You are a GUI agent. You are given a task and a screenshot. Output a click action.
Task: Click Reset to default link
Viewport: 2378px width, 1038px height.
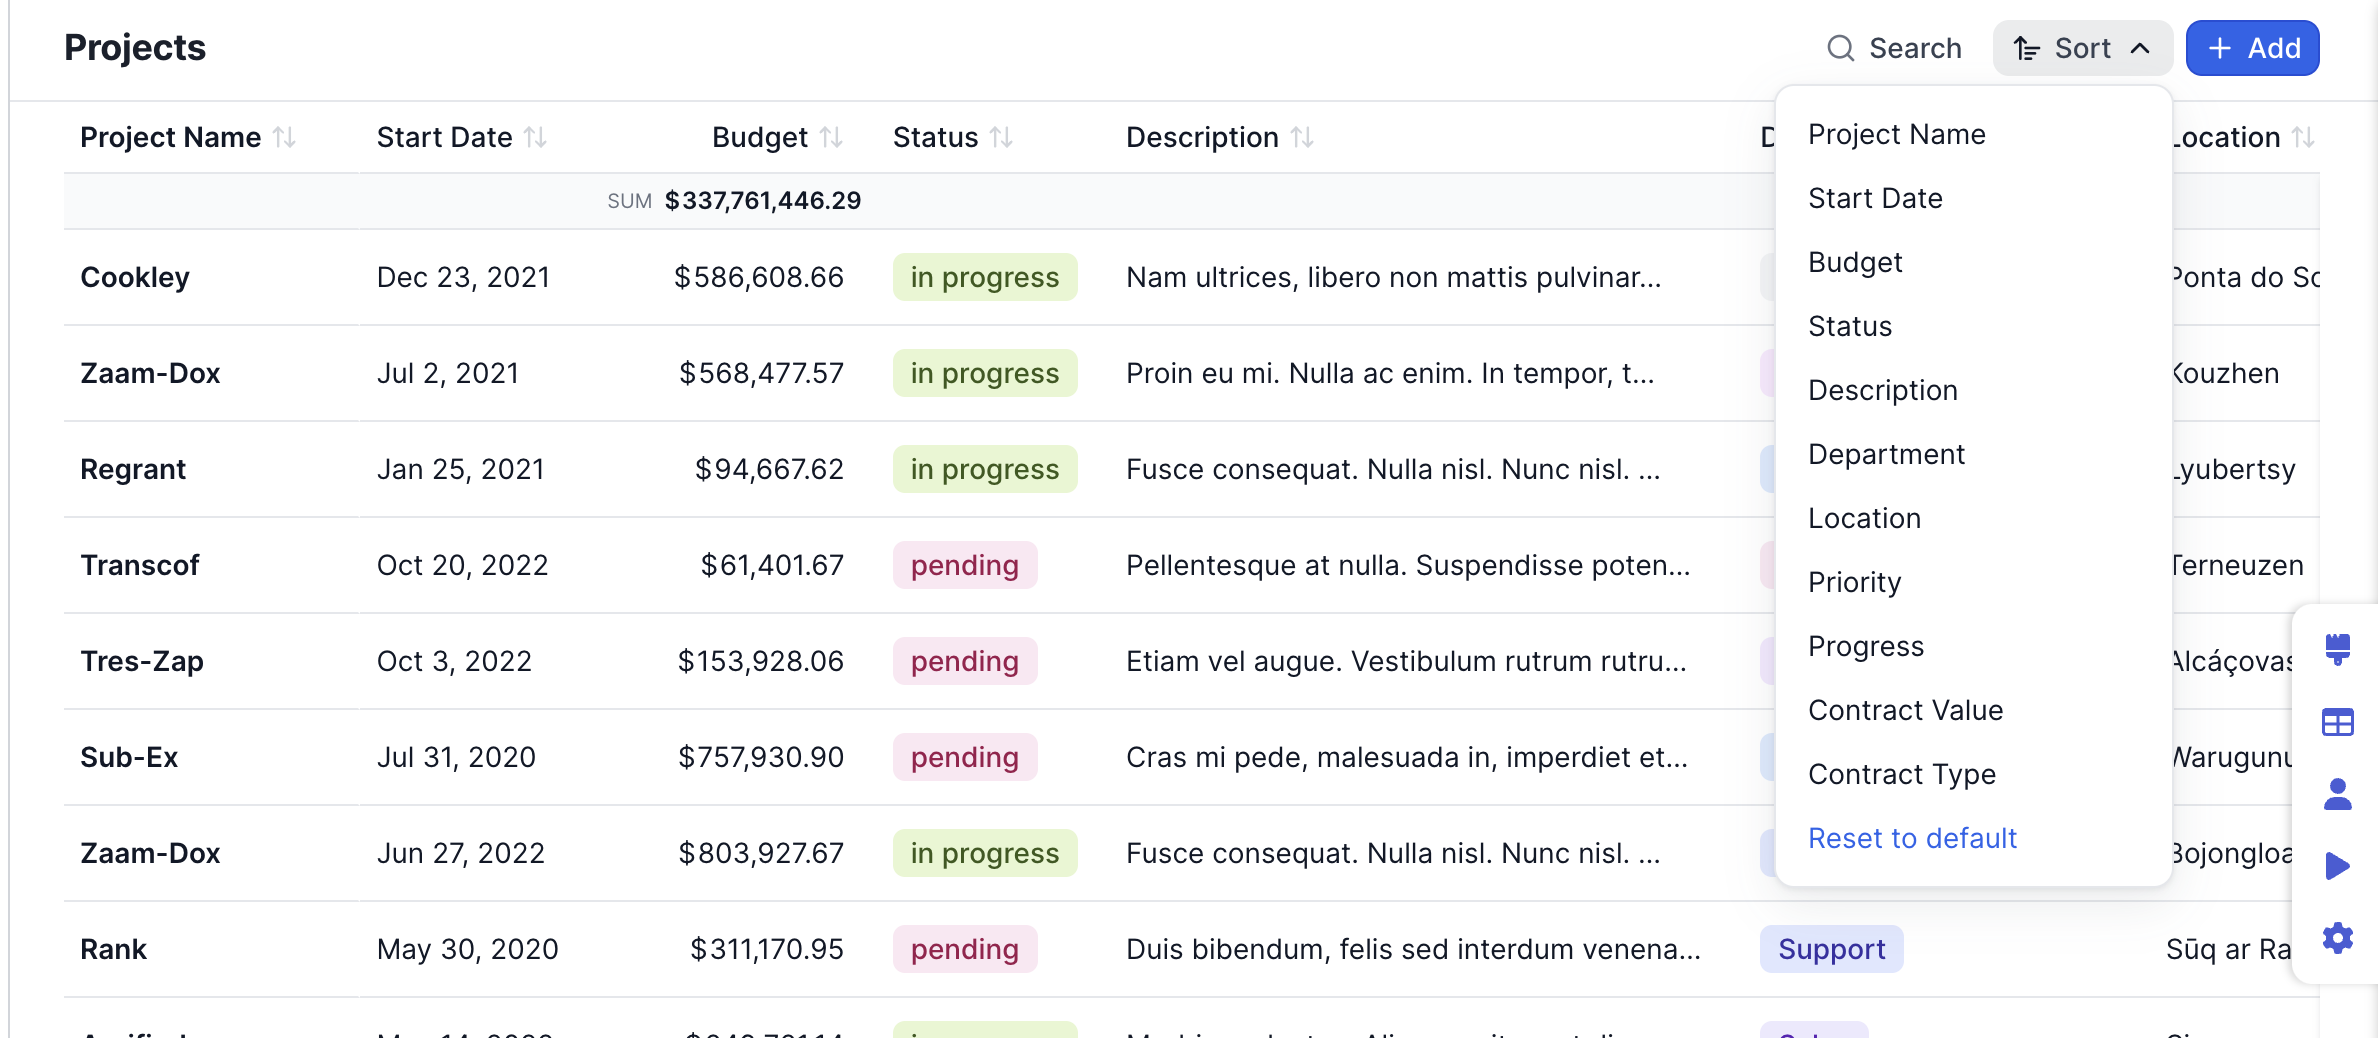[x=1912, y=838]
